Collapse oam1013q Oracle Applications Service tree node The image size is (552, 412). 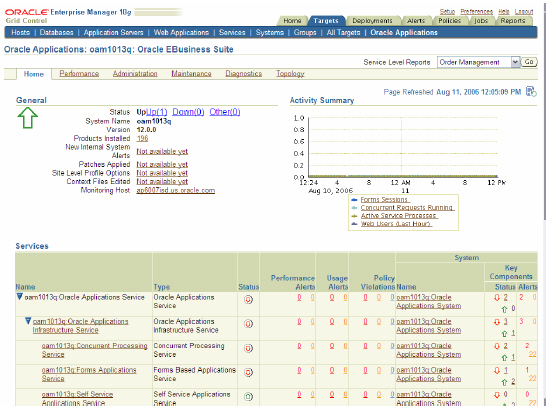[x=20, y=297]
